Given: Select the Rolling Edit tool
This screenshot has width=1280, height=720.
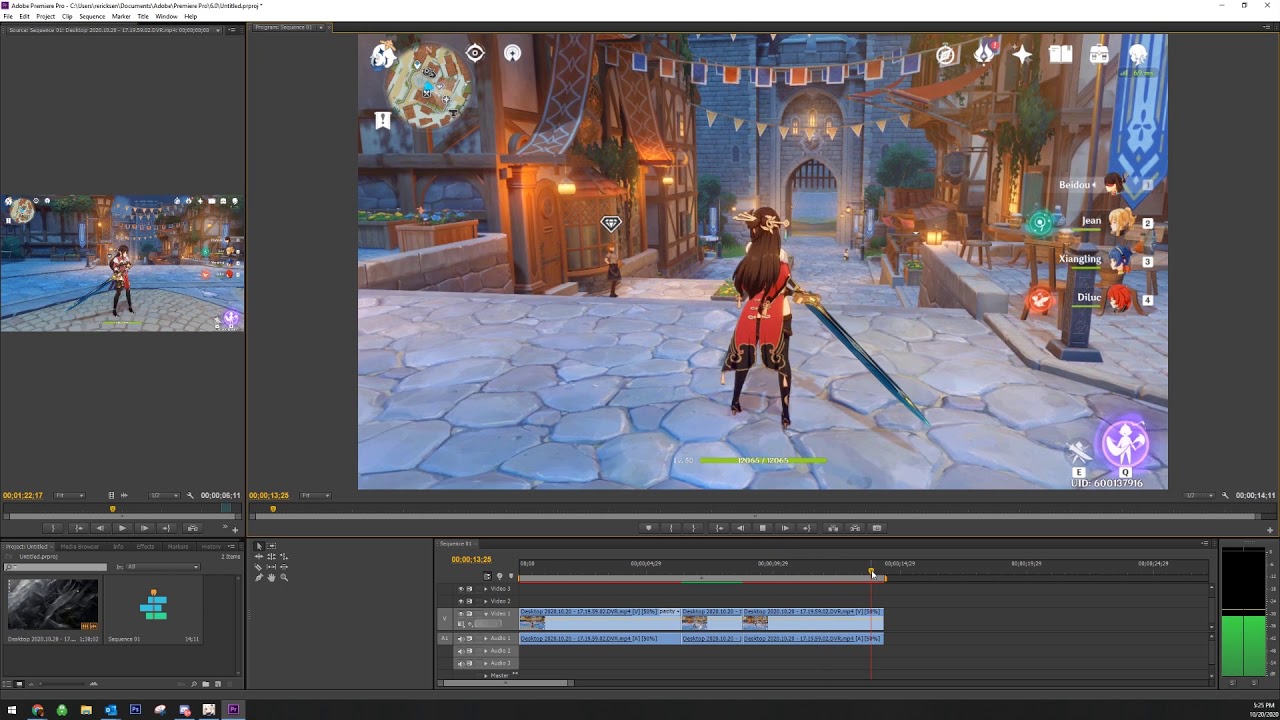Looking at the screenshot, I should (x=271, y=557).
